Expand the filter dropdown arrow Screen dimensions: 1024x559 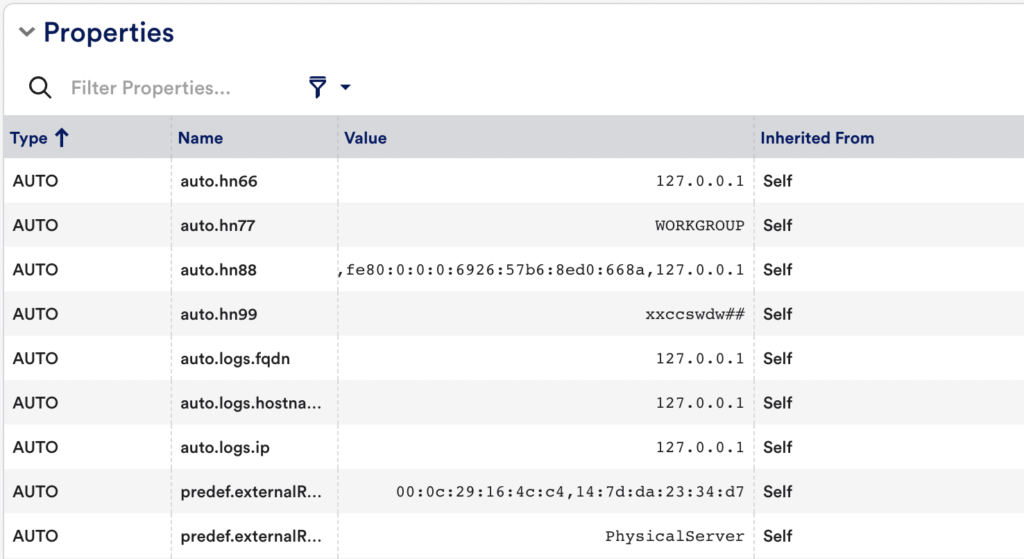pyautogui.click(x=345, y=87)
